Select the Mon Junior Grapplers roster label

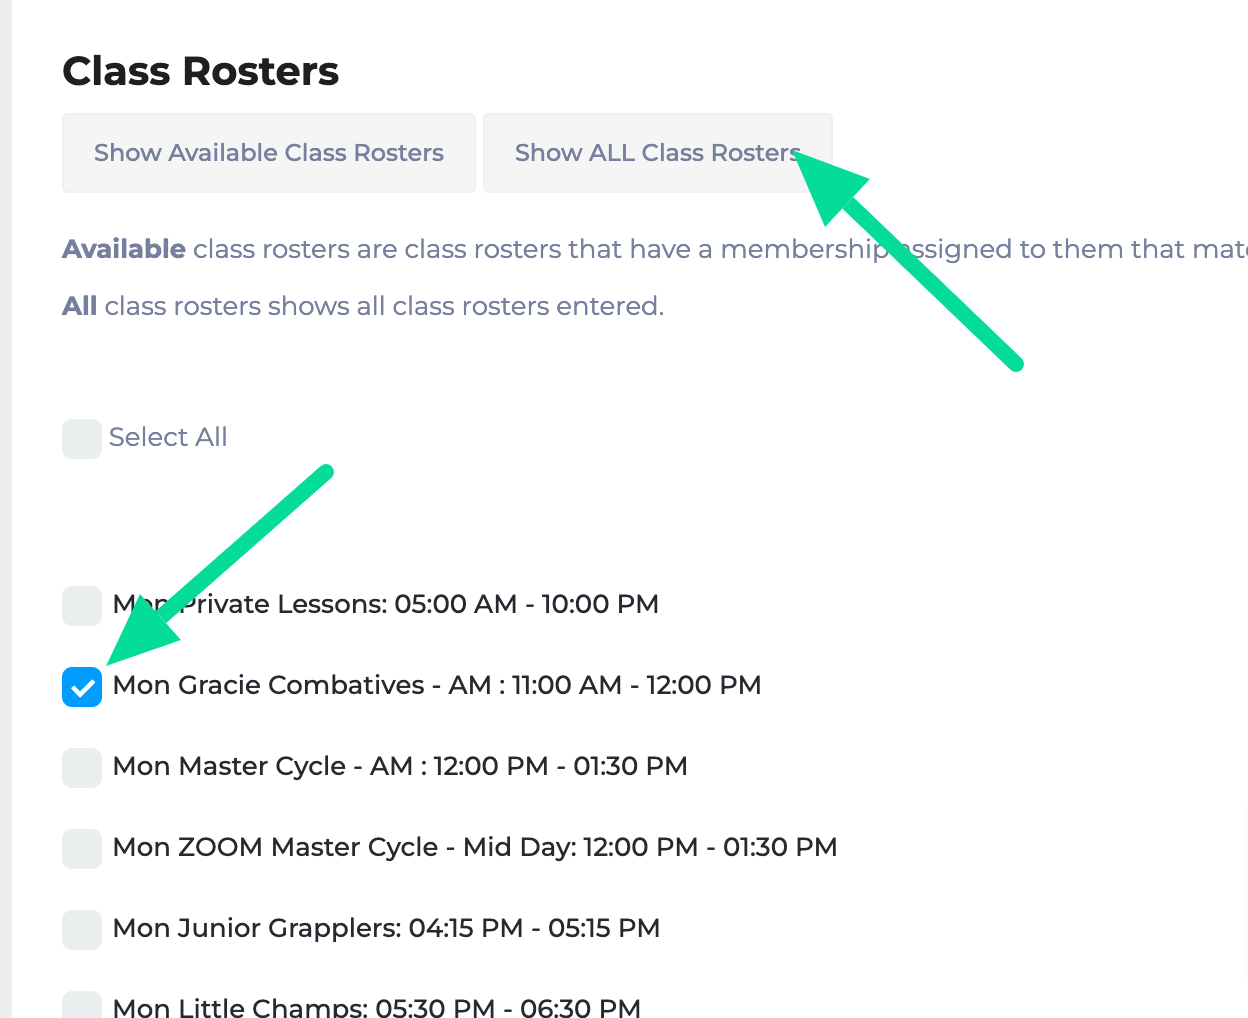pyautogui.click(x=386, y=928)
